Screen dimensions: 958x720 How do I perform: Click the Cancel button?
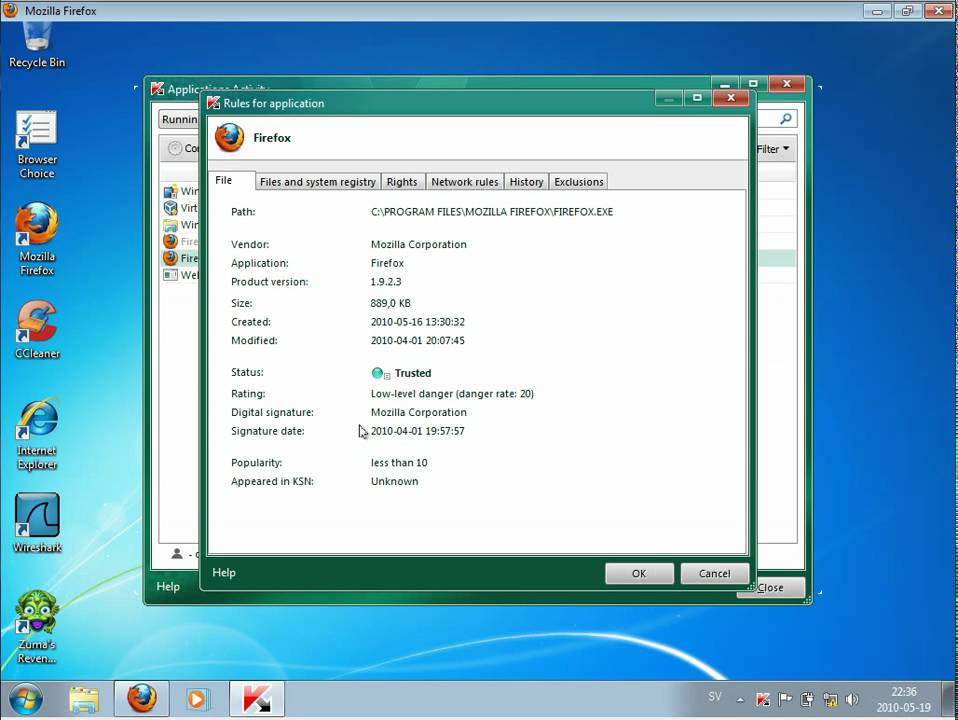click(x=714, y=573)
